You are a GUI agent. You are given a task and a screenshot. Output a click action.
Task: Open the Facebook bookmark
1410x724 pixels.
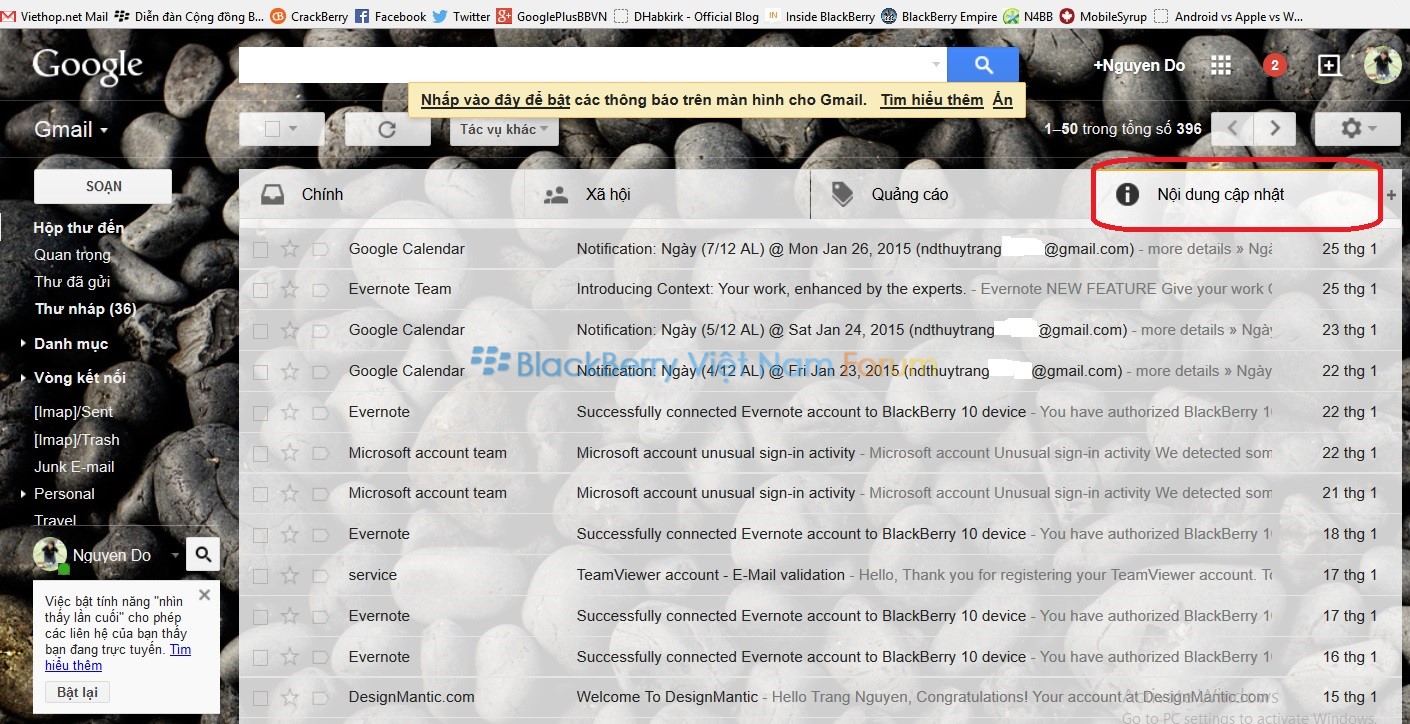[x=390, y=16]
